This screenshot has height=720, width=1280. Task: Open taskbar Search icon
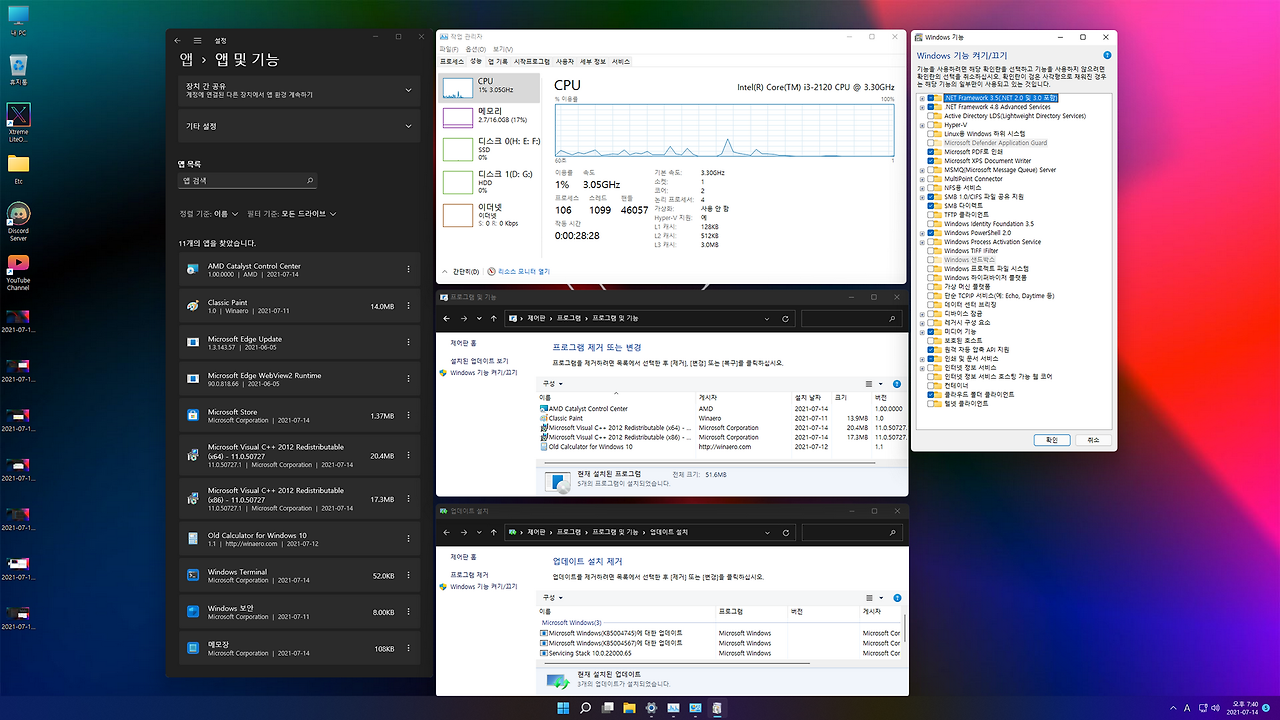585,708
